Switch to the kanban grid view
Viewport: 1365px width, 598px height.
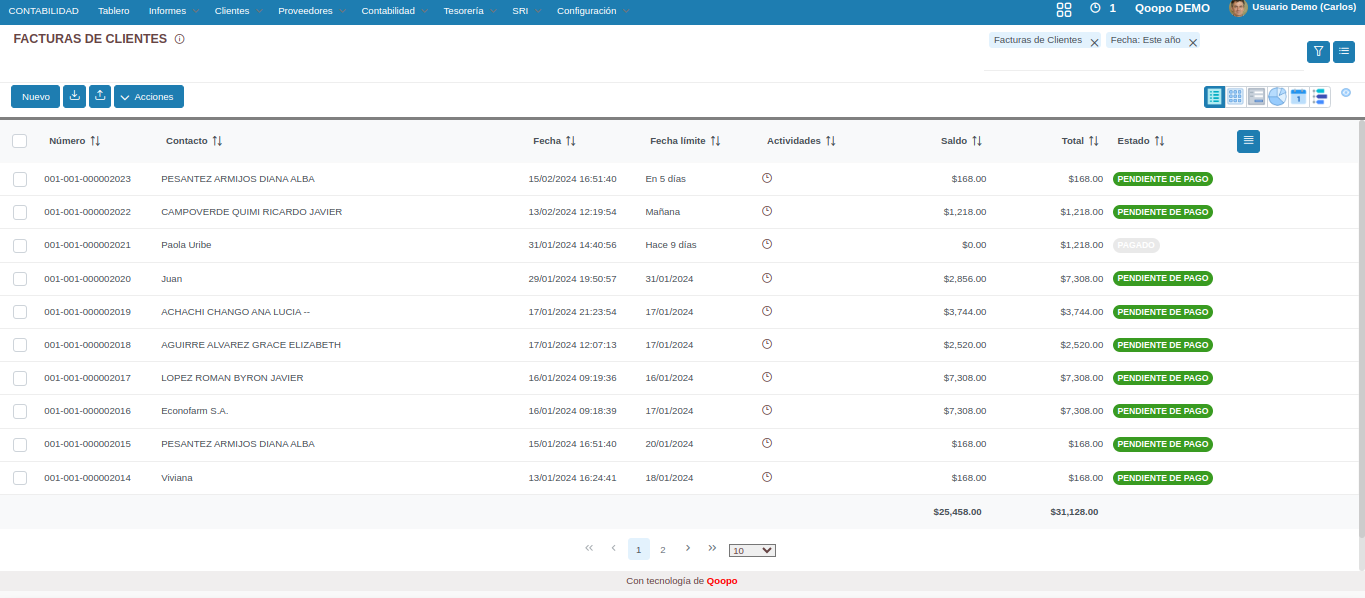pyautogui.click(x=1235, y=97)
